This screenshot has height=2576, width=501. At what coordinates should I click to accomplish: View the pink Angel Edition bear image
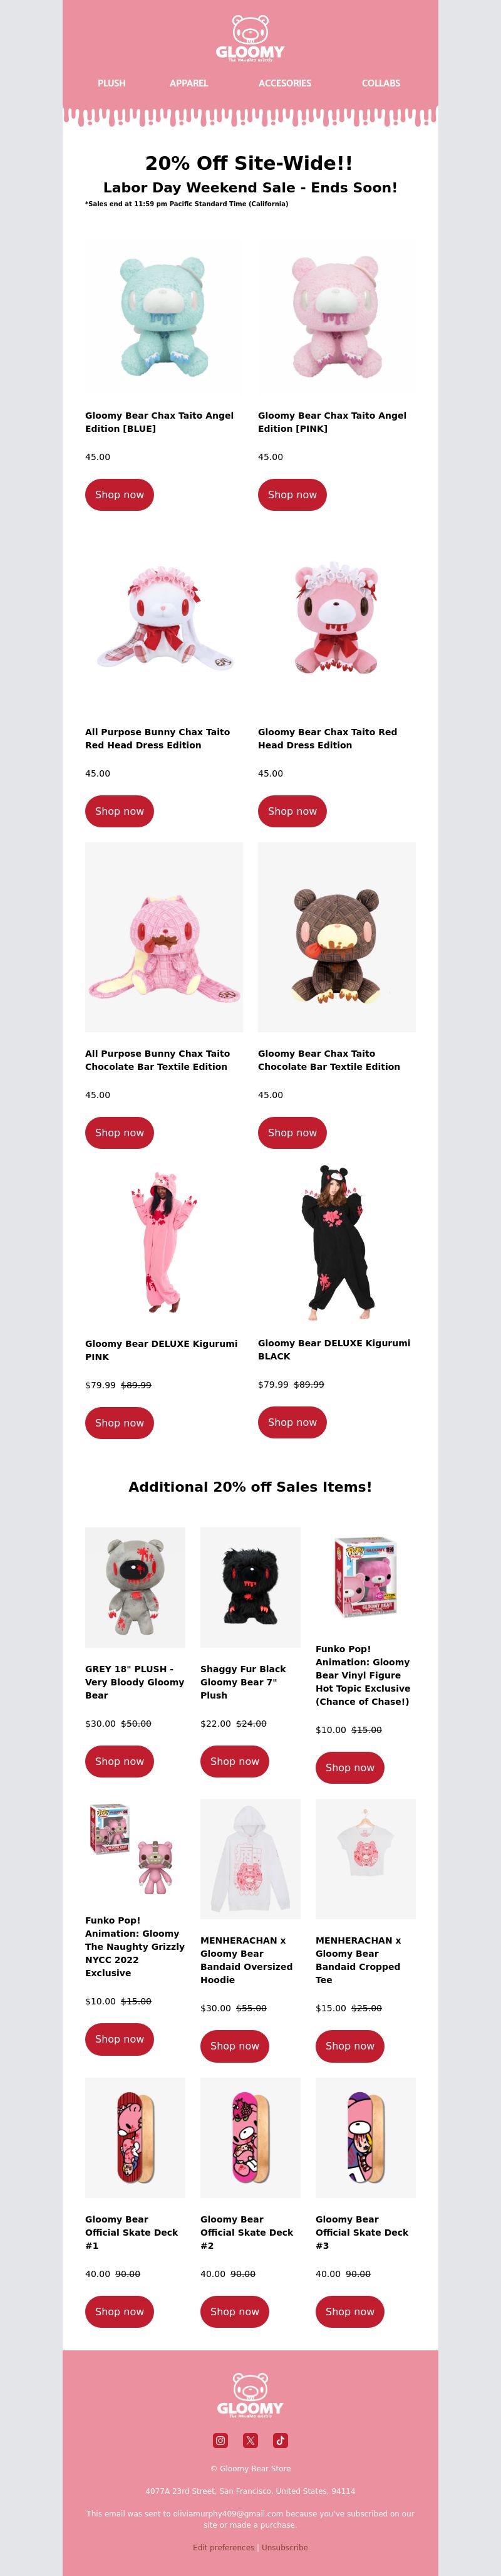click(337, 316)
